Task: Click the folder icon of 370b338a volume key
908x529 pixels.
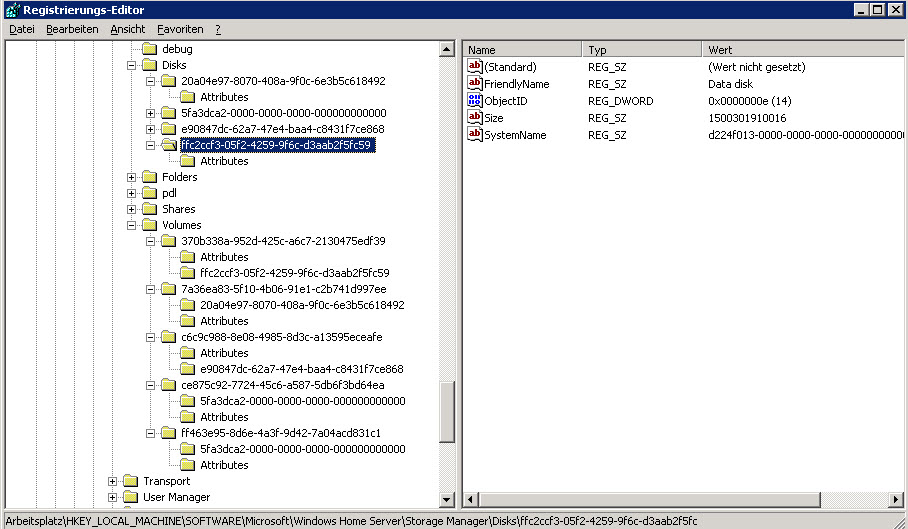Action: point(169,241)
